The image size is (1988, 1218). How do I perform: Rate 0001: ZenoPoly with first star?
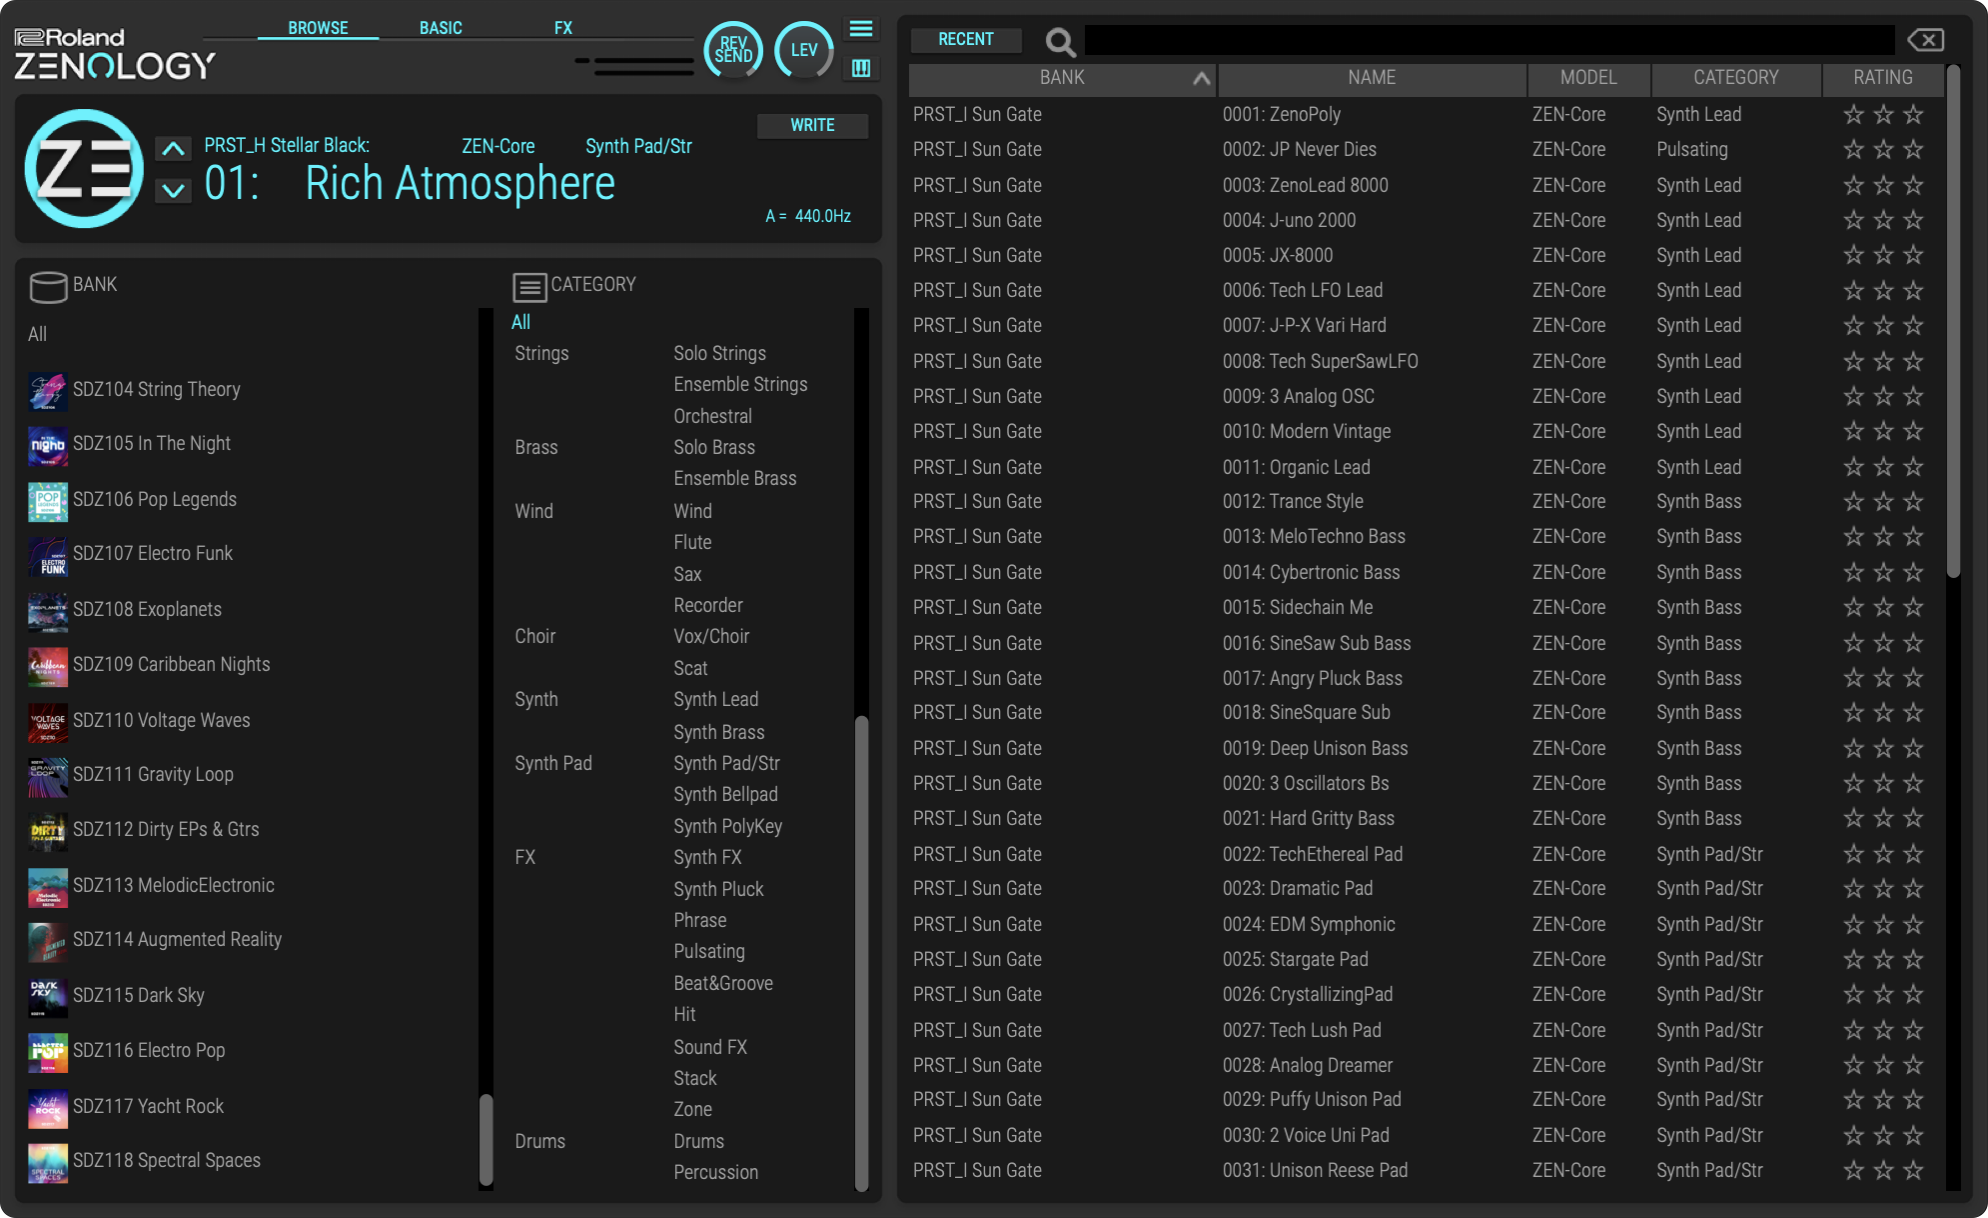[x=1853, y=114]
